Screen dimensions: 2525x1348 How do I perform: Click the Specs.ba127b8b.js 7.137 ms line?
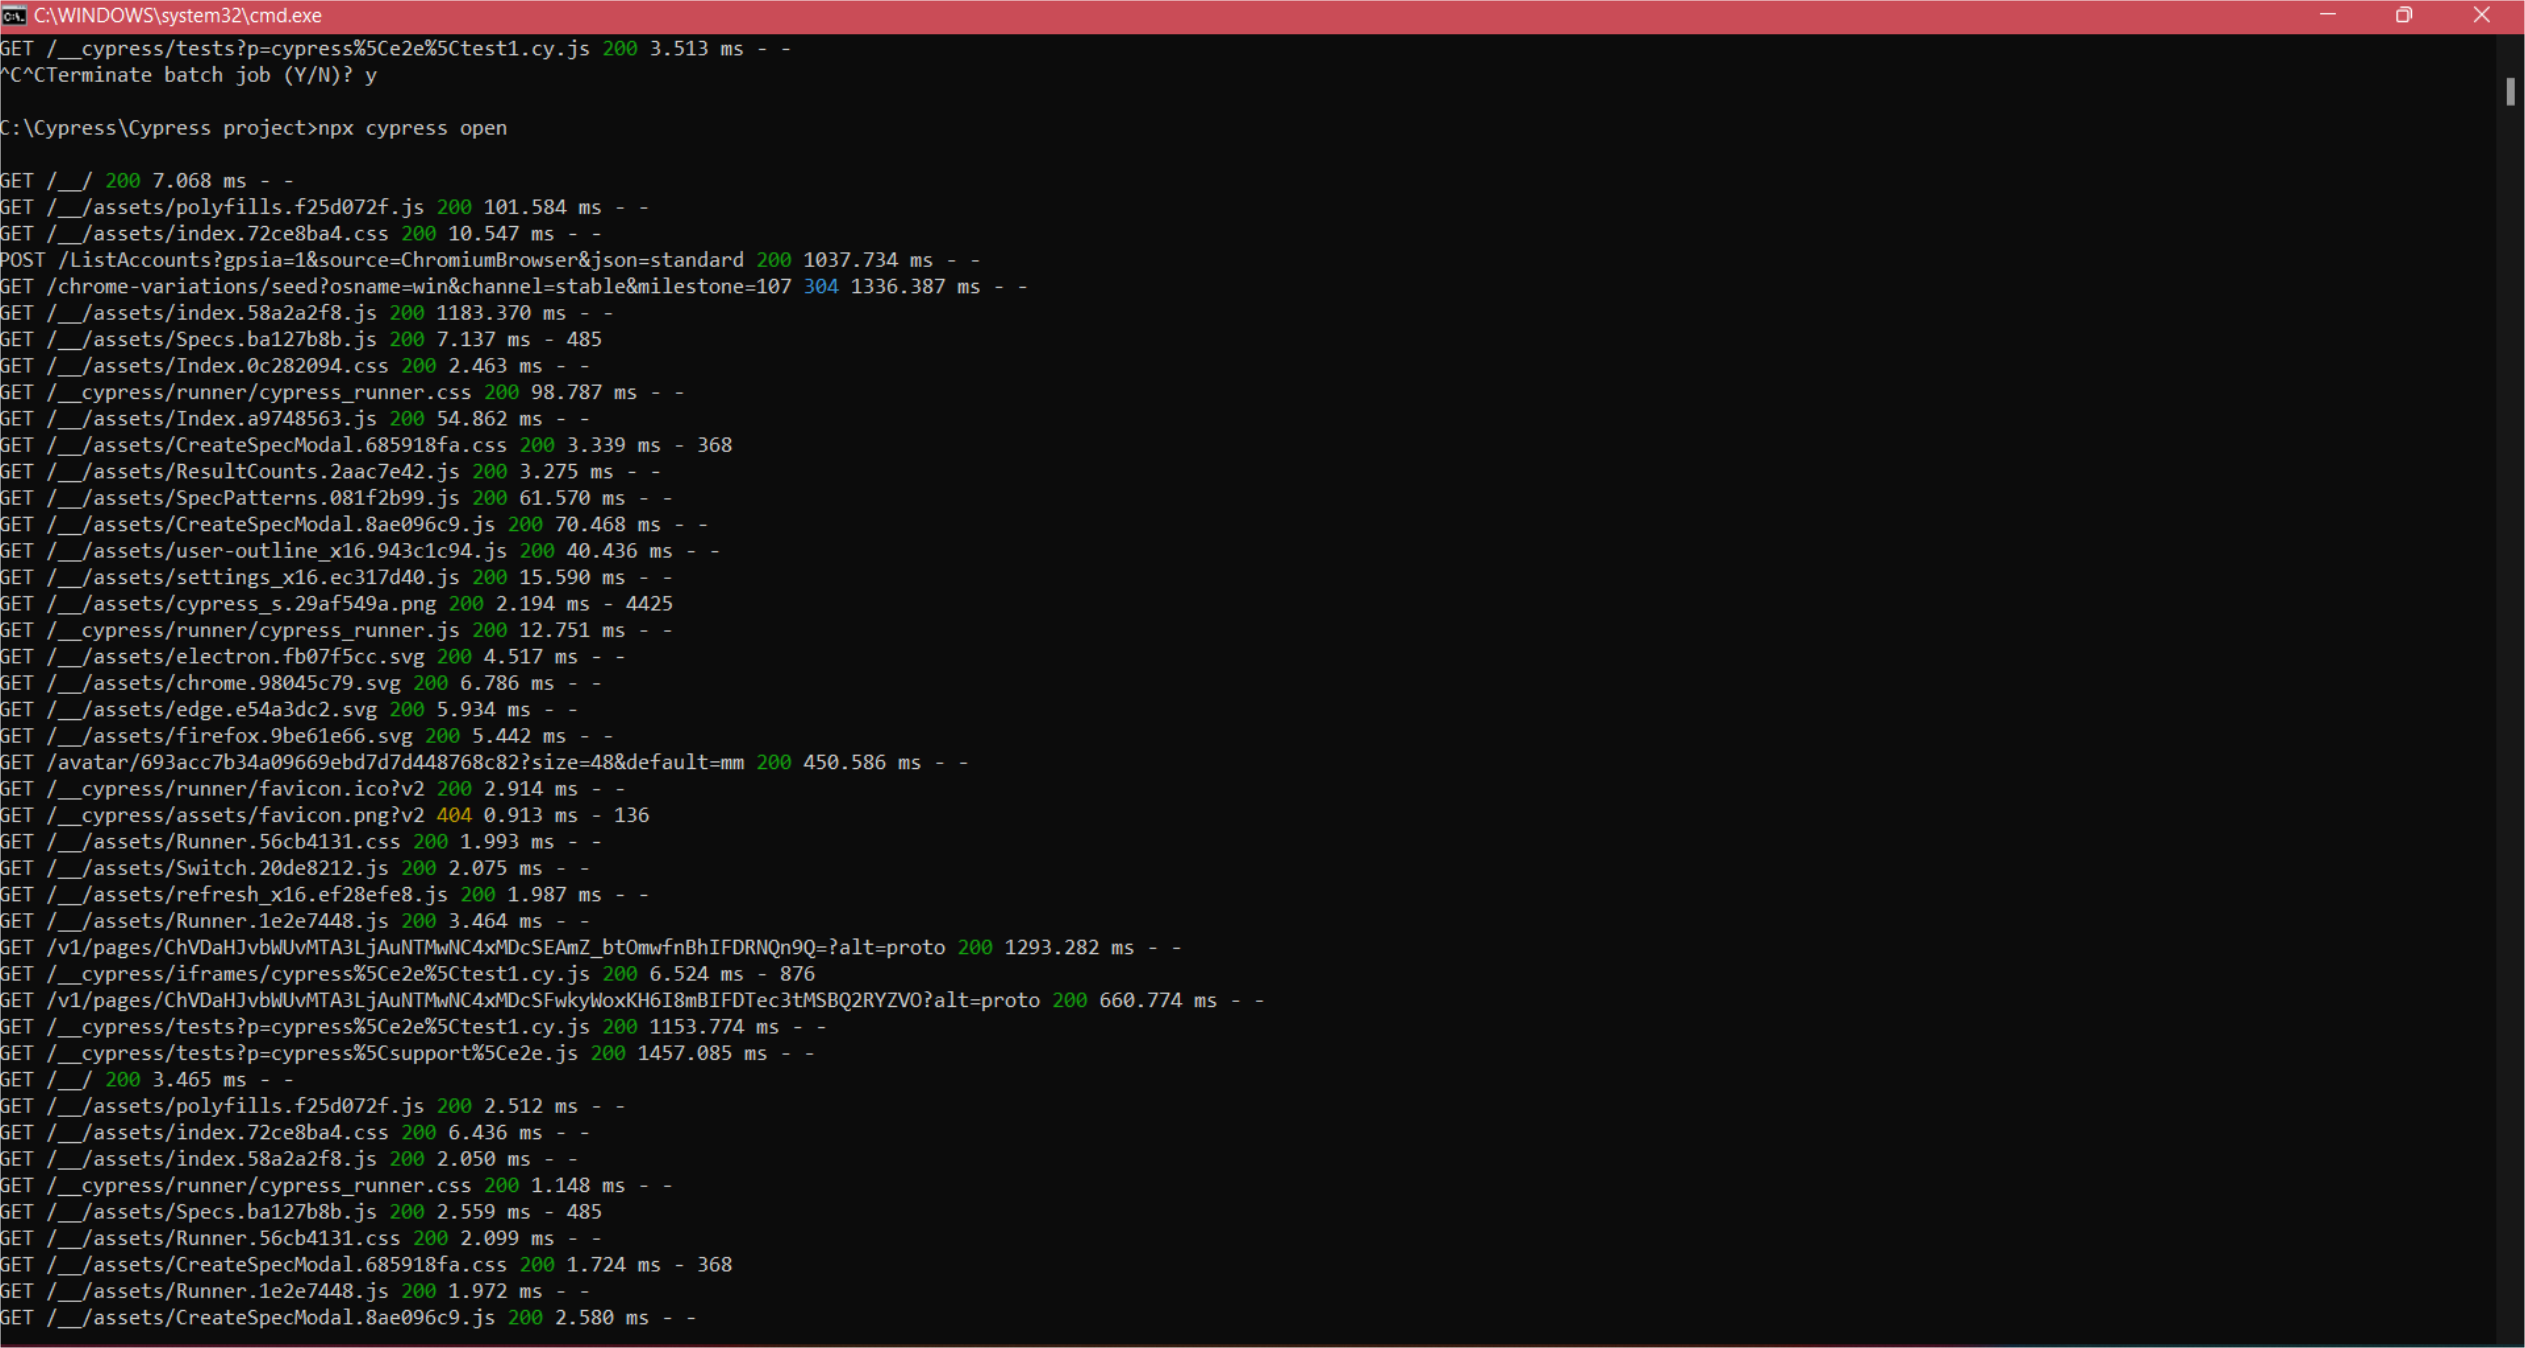(x=301, y=339)
